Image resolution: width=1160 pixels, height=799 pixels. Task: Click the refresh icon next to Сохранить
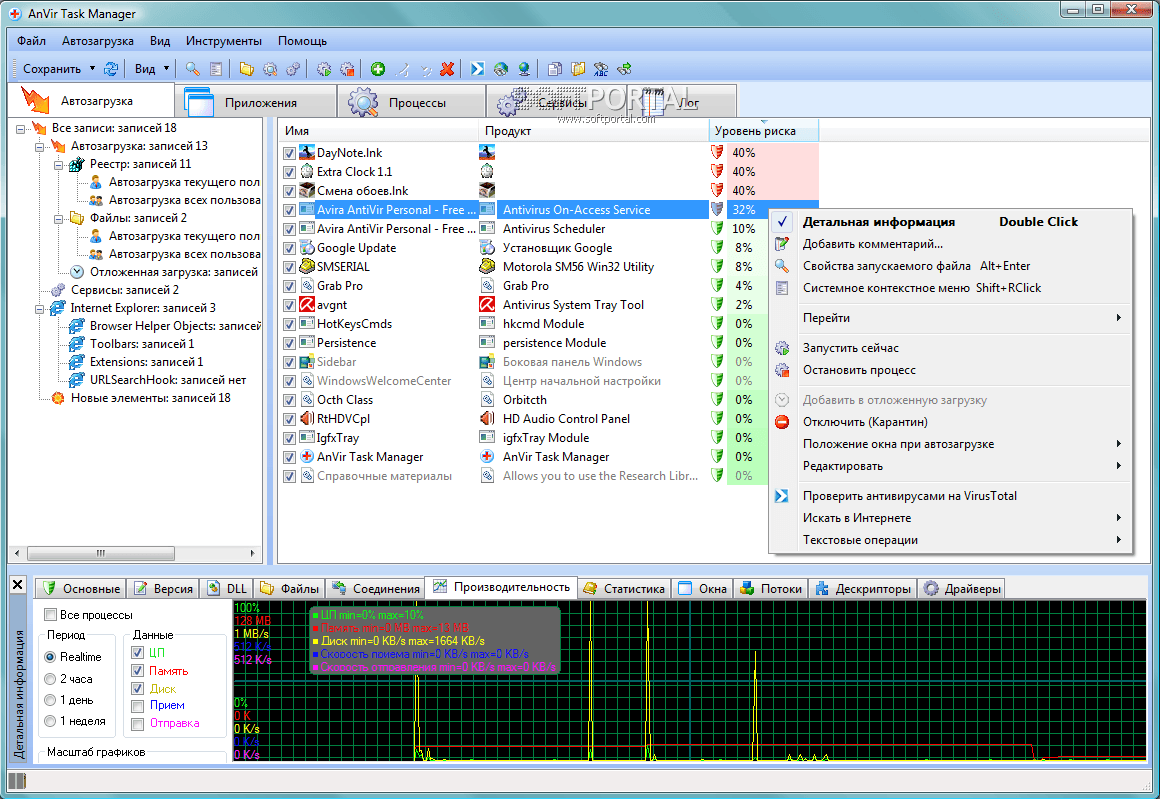(111, 69)
